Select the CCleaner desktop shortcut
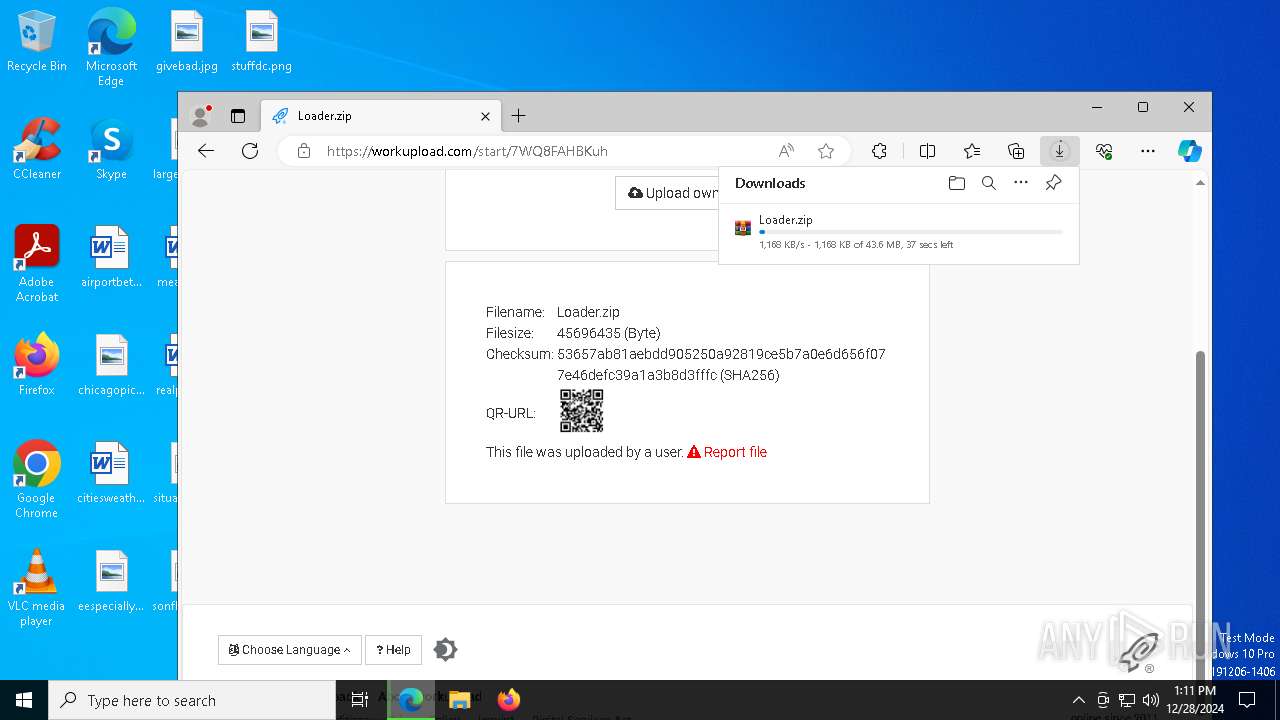 tap(37, 149)
